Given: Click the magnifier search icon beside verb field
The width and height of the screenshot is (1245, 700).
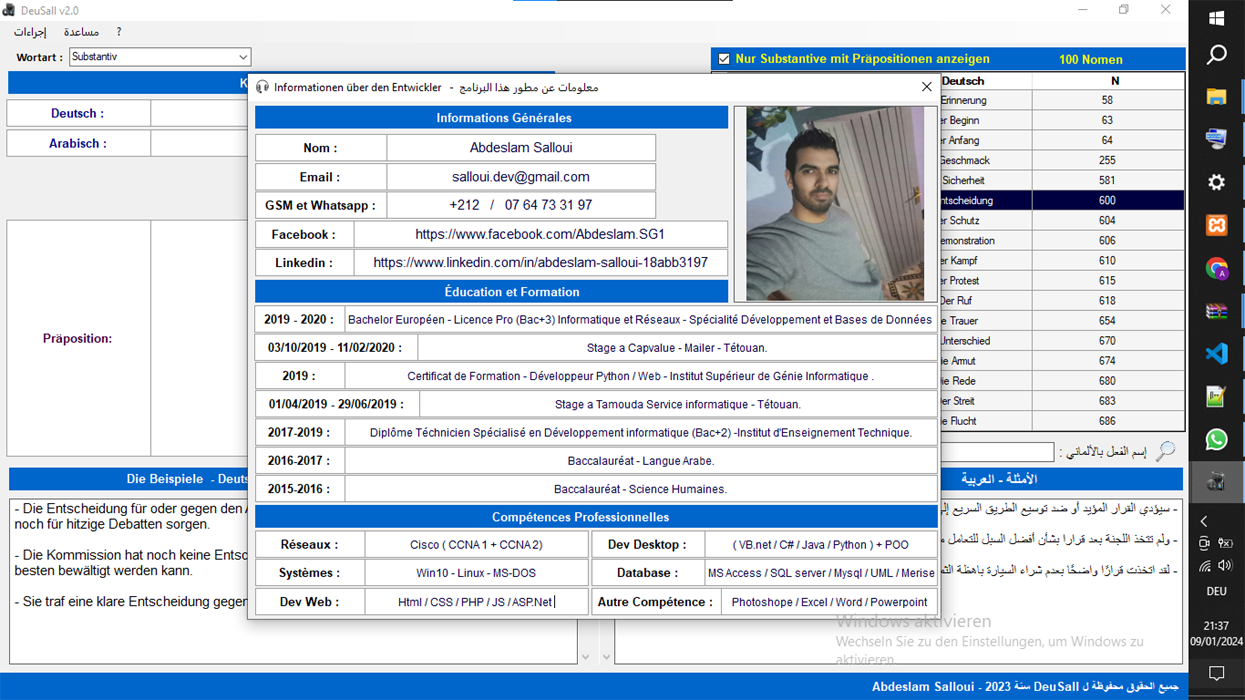Looking at the screenshot, I should coord(1165,452).
